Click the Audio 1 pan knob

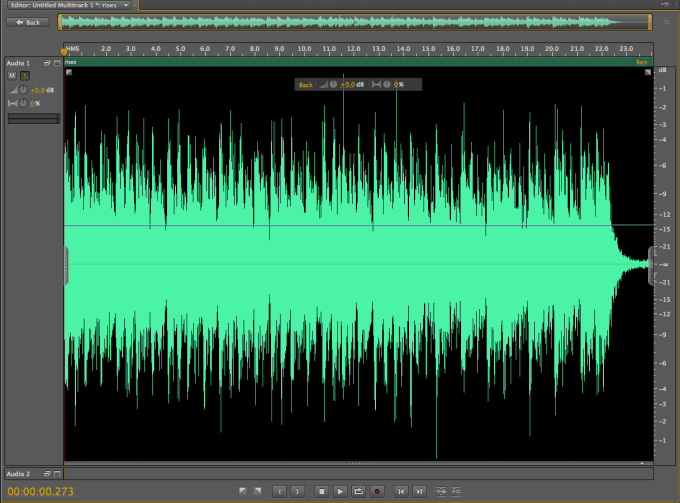tap(23, 103)
